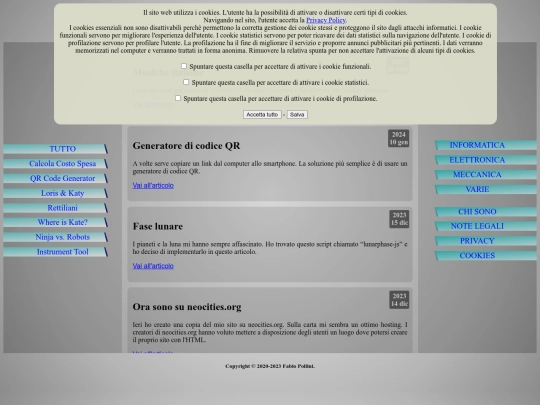The height and width of the screenshot is (405, 540).
Task: Check the cookie statistici checkbox
Action: (186, 82)
